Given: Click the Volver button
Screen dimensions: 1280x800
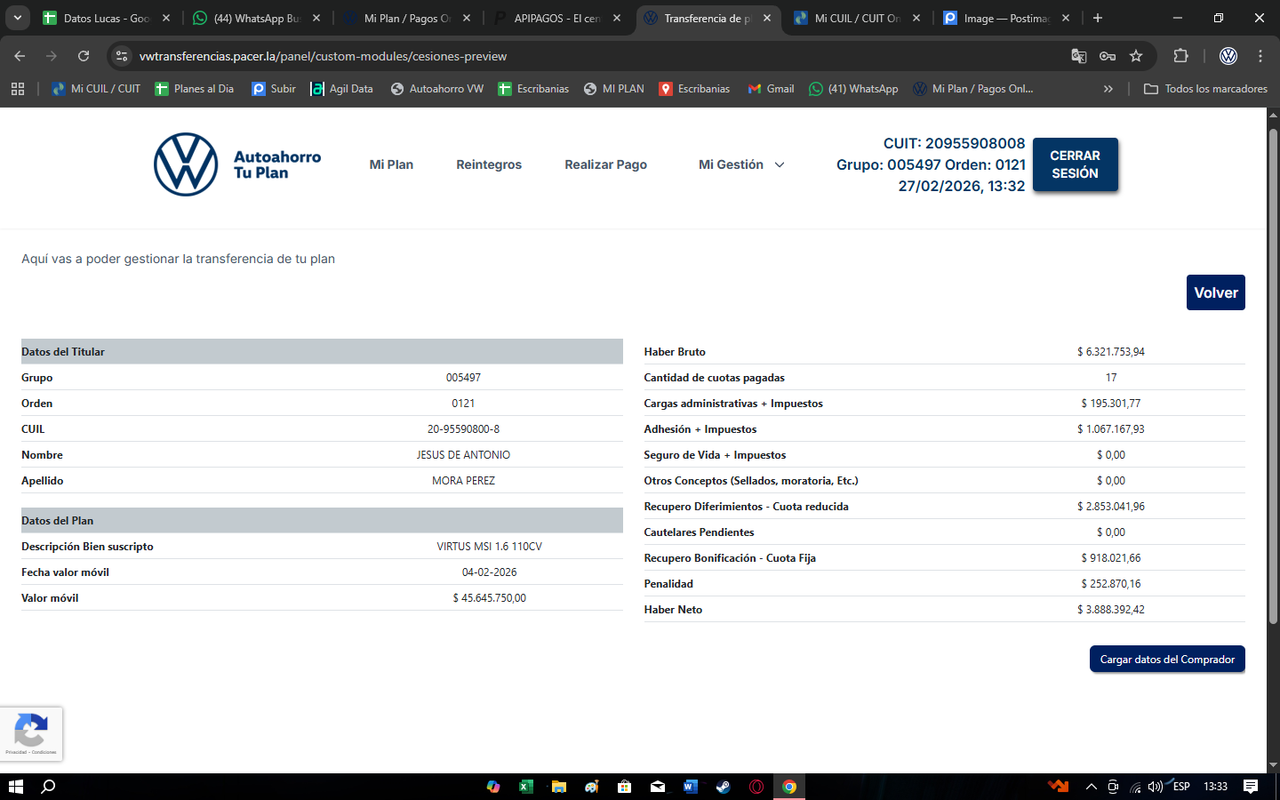Looking at the screenshot, I should (1216, 292).
